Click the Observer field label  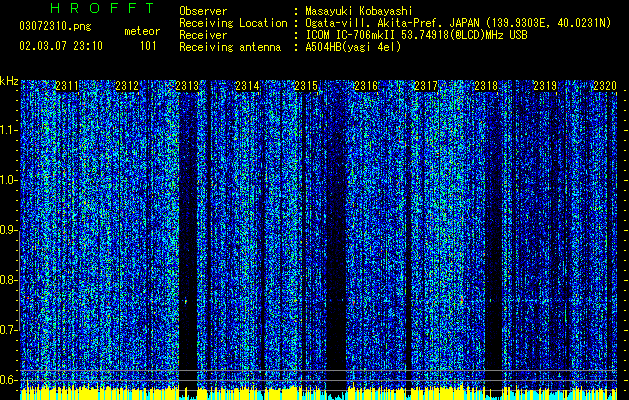pos(203,11)
